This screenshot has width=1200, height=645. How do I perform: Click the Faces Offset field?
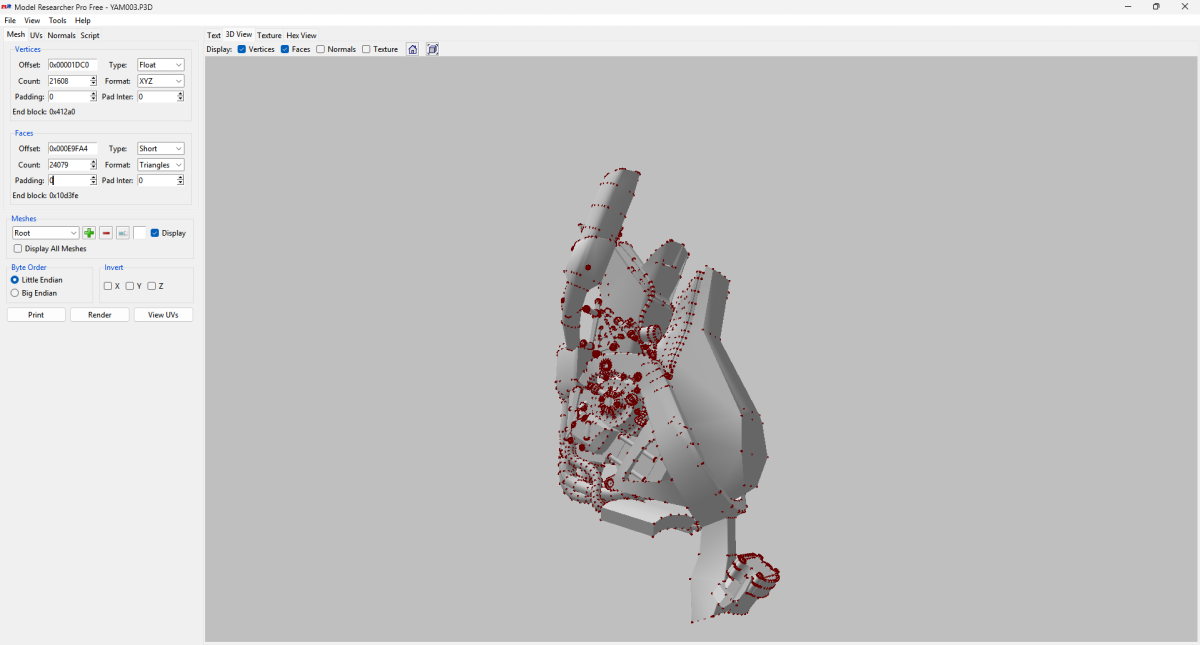click(72, 149)
